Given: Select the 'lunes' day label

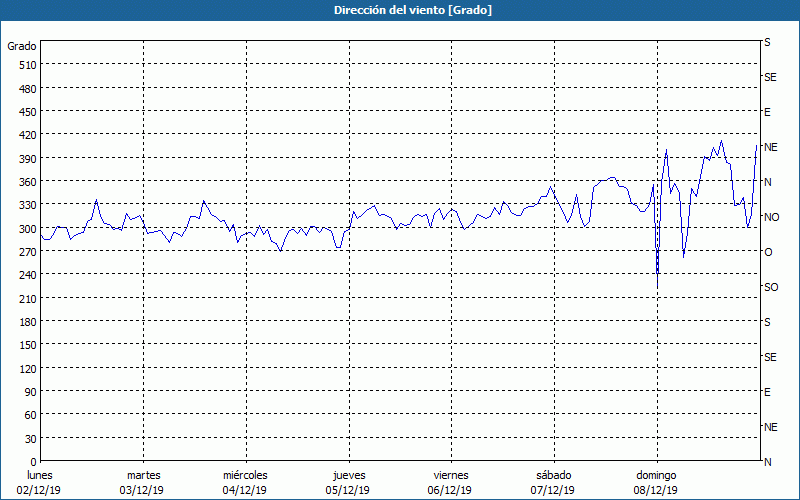Looking at the screenshot, I should coord(40,475).
